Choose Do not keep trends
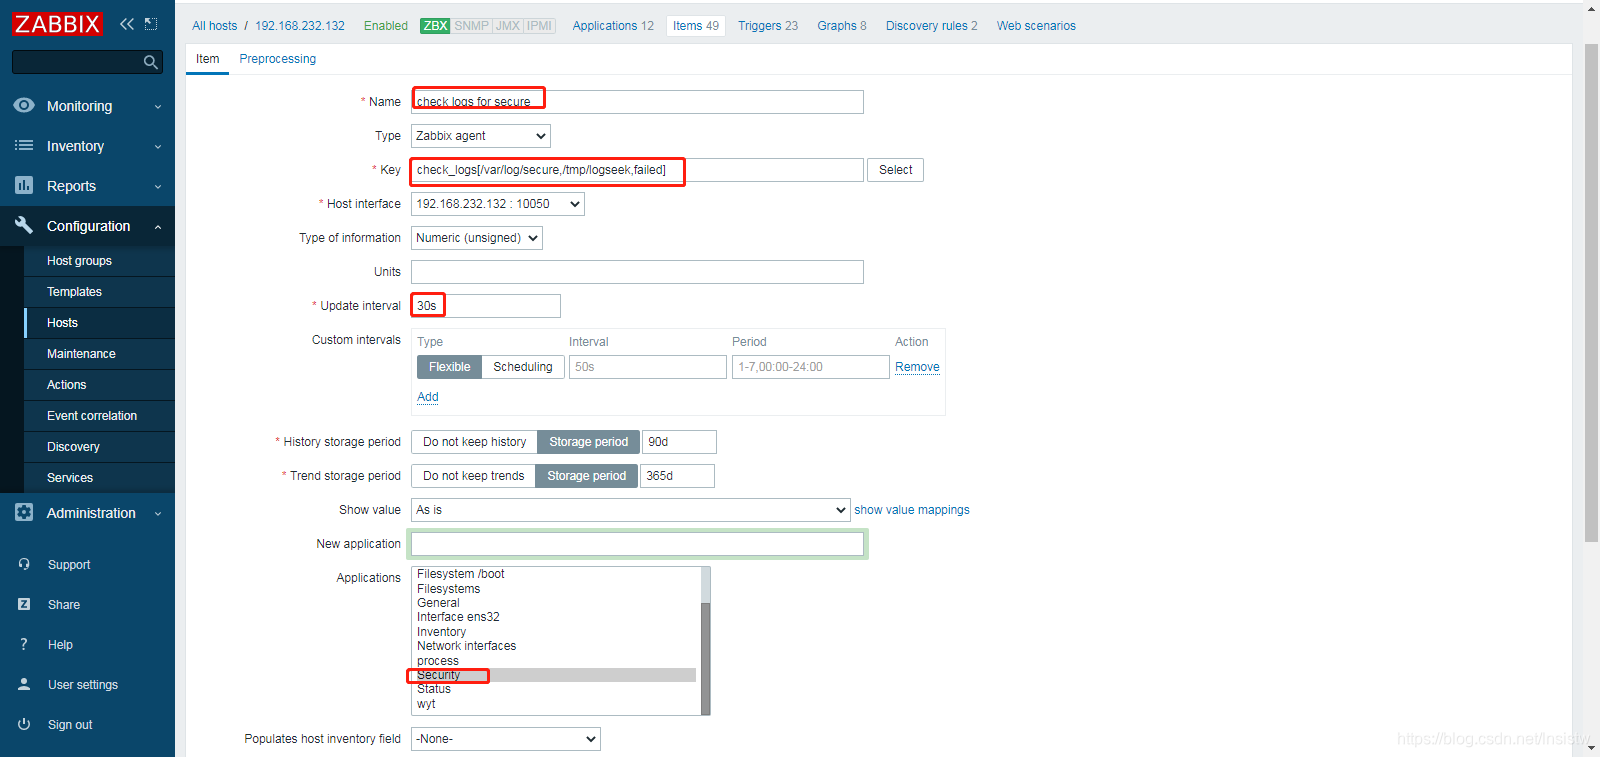This screenshot has height=757, width=1600. (x=473, y=476)
